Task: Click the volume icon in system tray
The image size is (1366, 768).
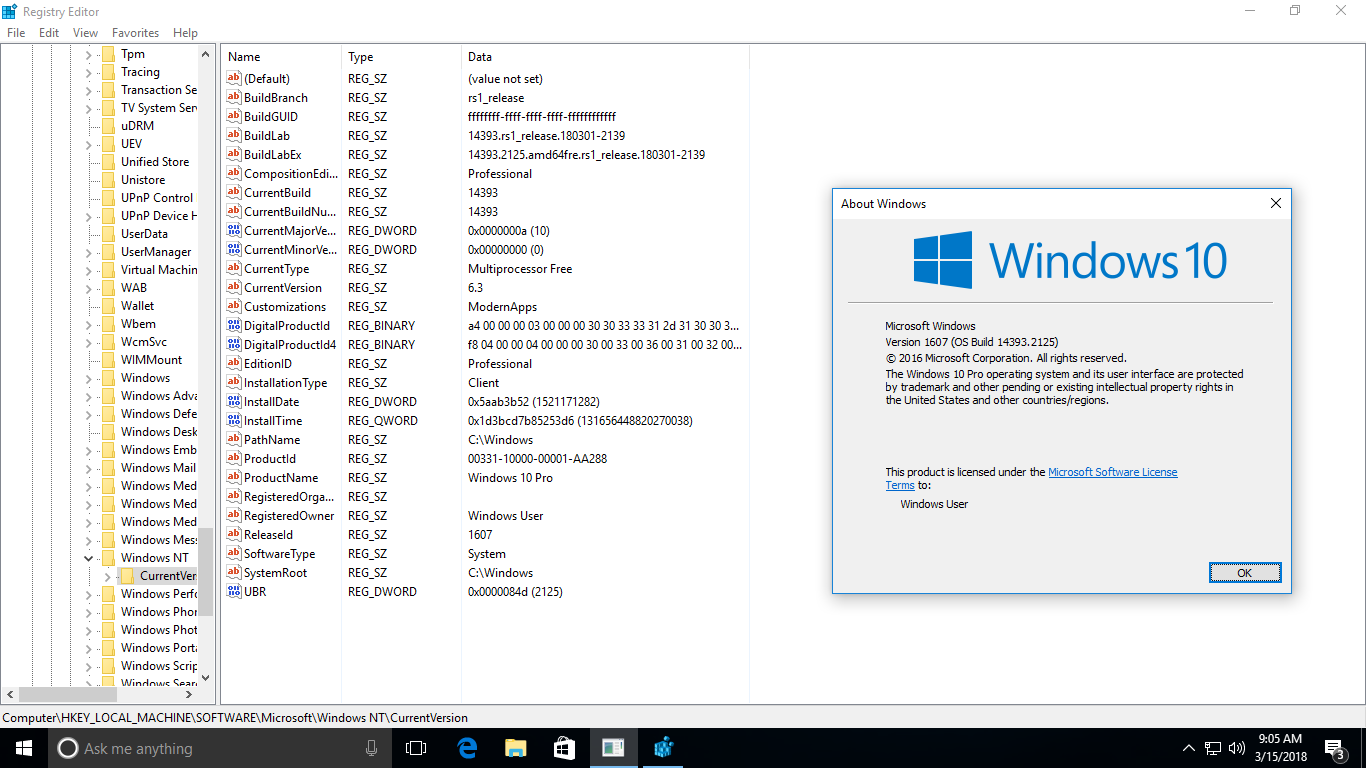Action: coord(1237,748)
